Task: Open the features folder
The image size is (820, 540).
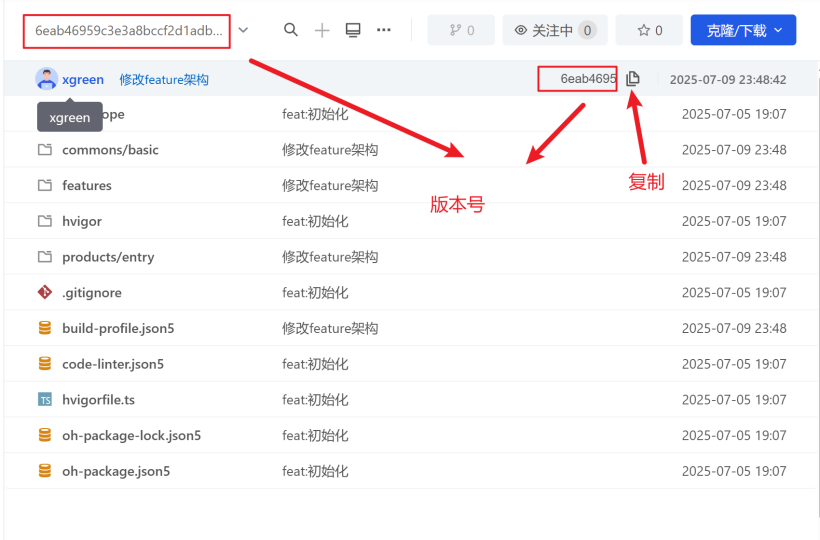Action: tap(87, 186)
